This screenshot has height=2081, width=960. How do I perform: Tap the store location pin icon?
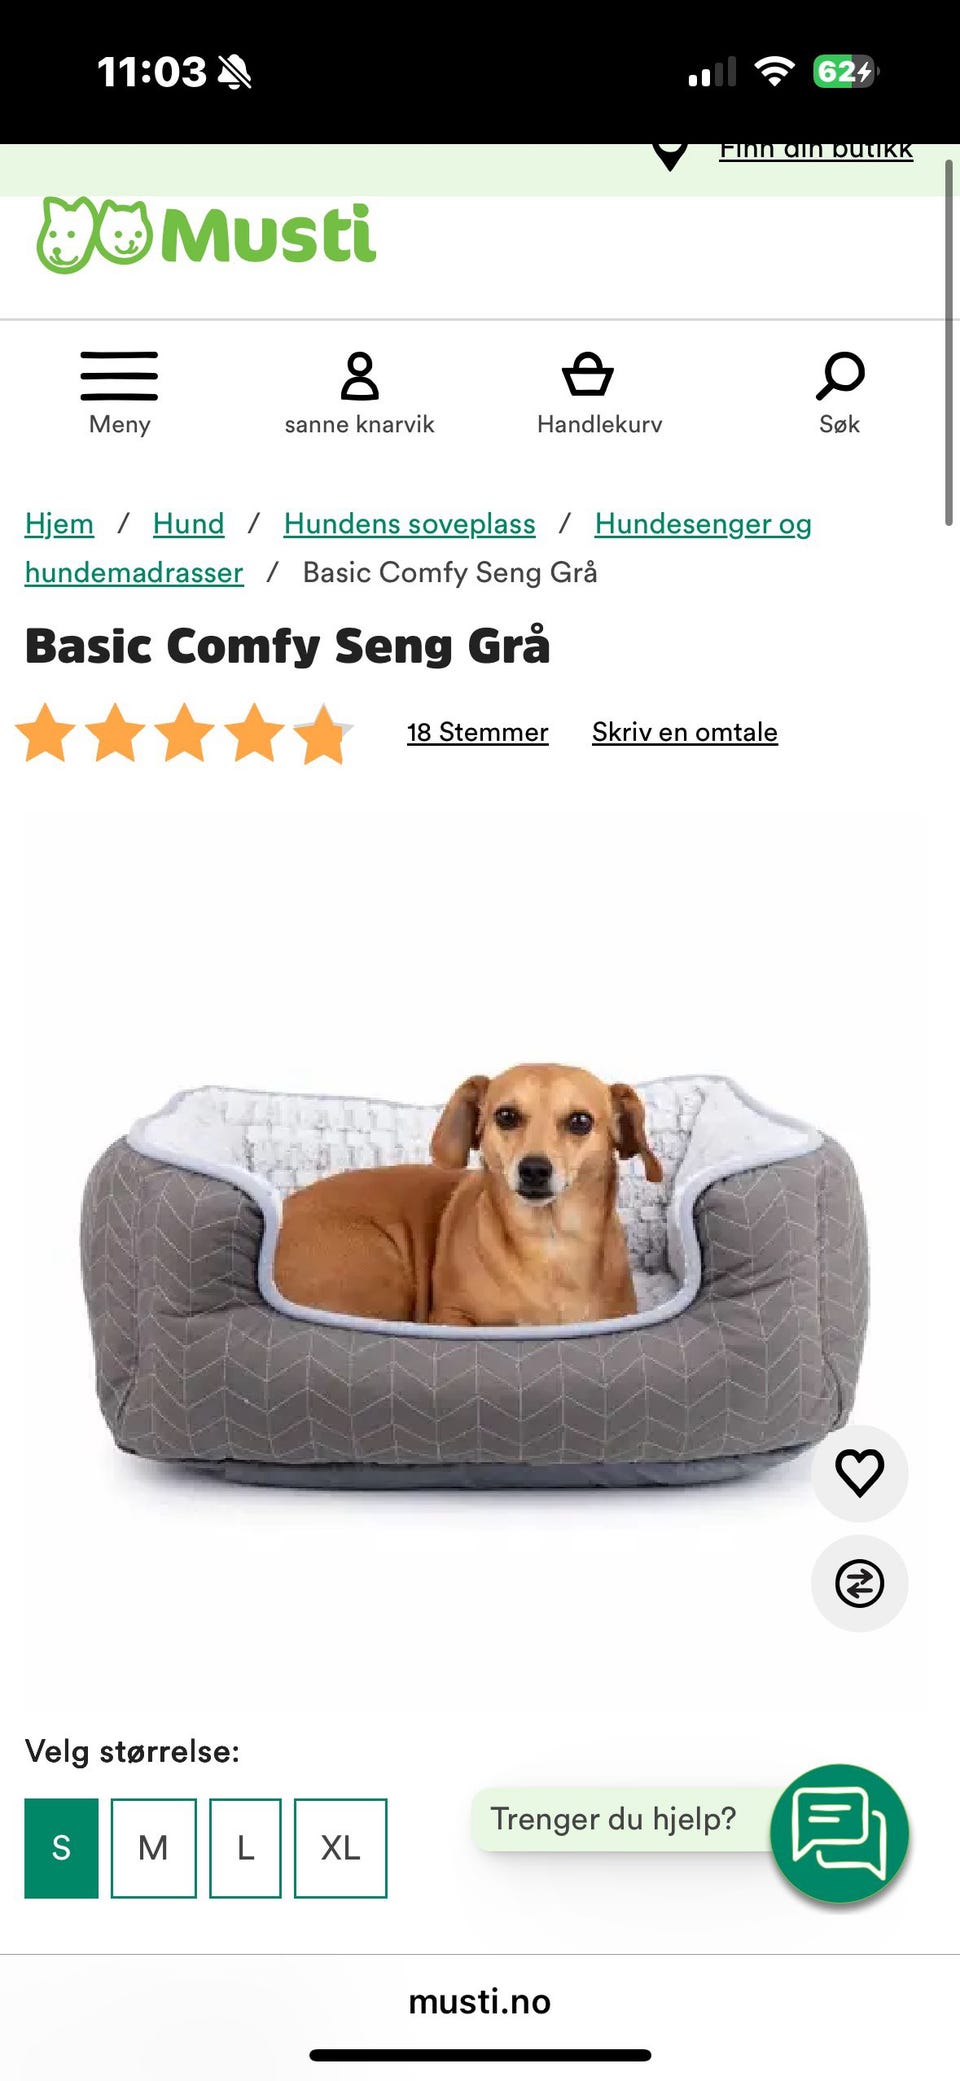(x=670, y=155)
